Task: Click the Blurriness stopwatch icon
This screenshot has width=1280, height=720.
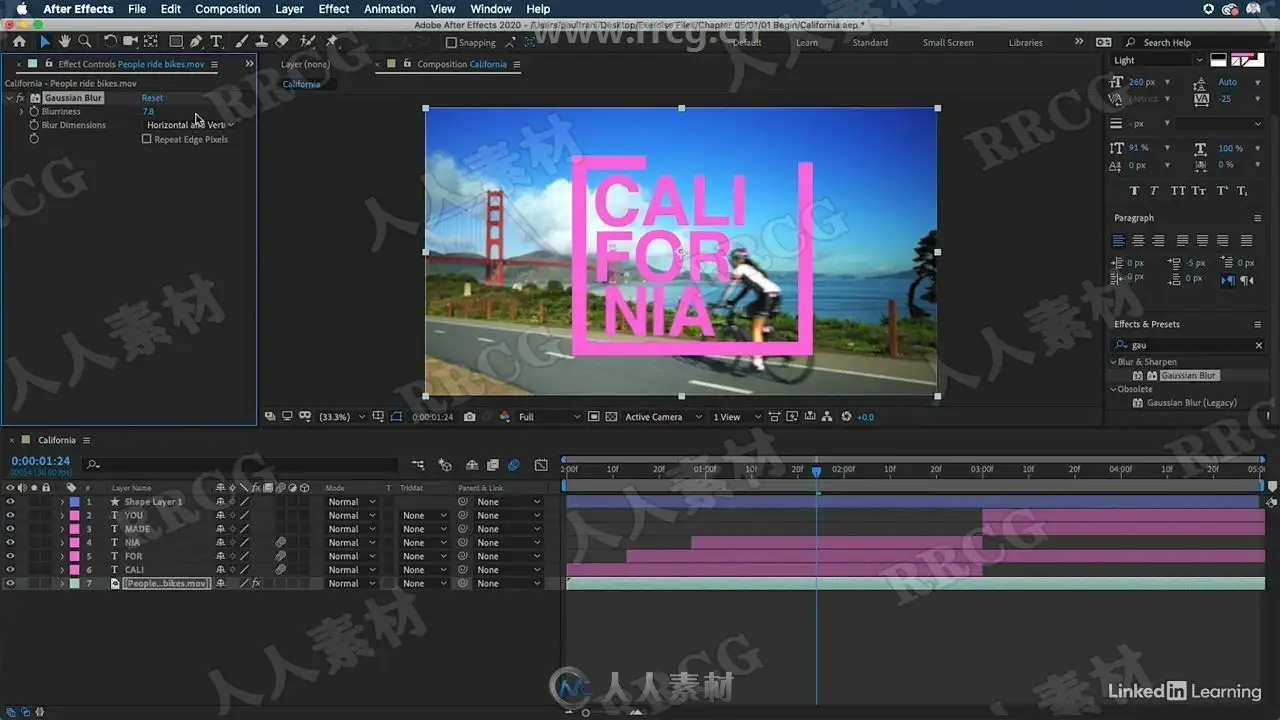Action: [34, 112]
